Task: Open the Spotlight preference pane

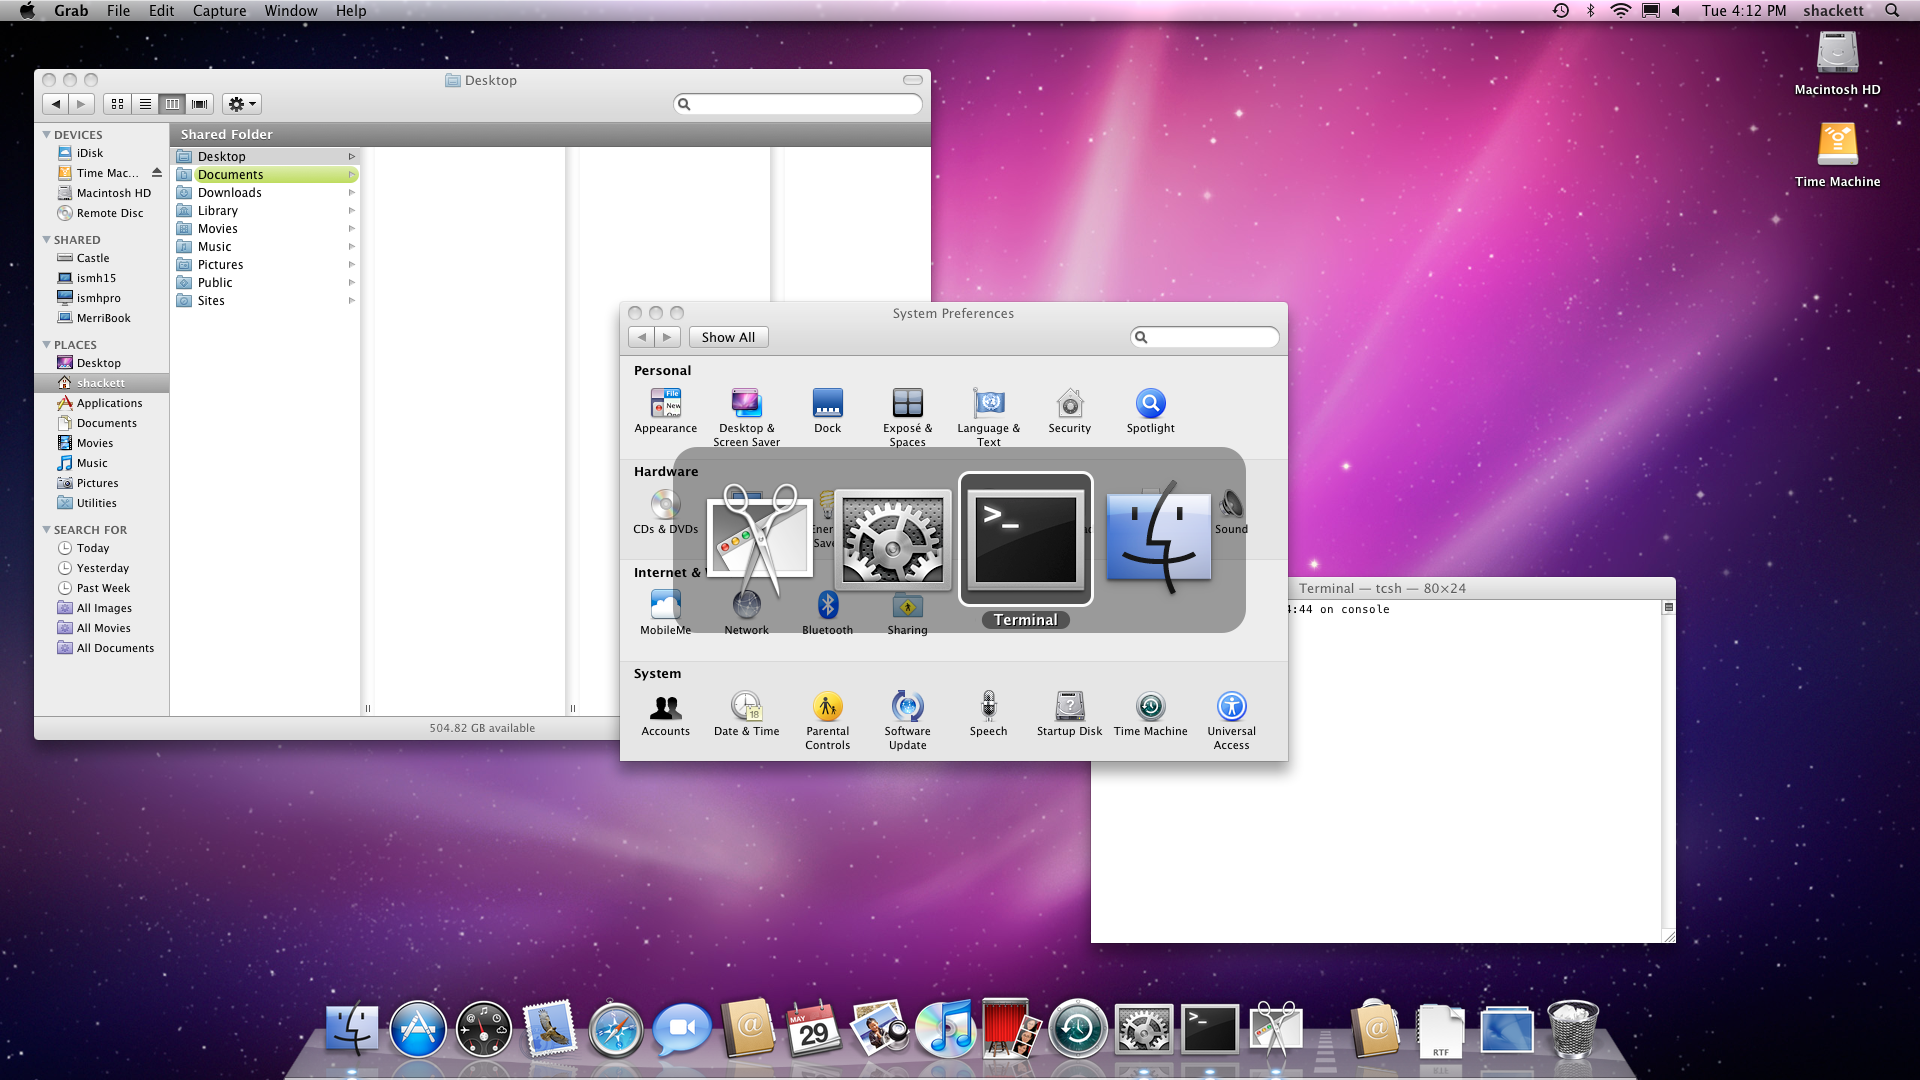Action: pyautogui.click(x=1150, y=404)
